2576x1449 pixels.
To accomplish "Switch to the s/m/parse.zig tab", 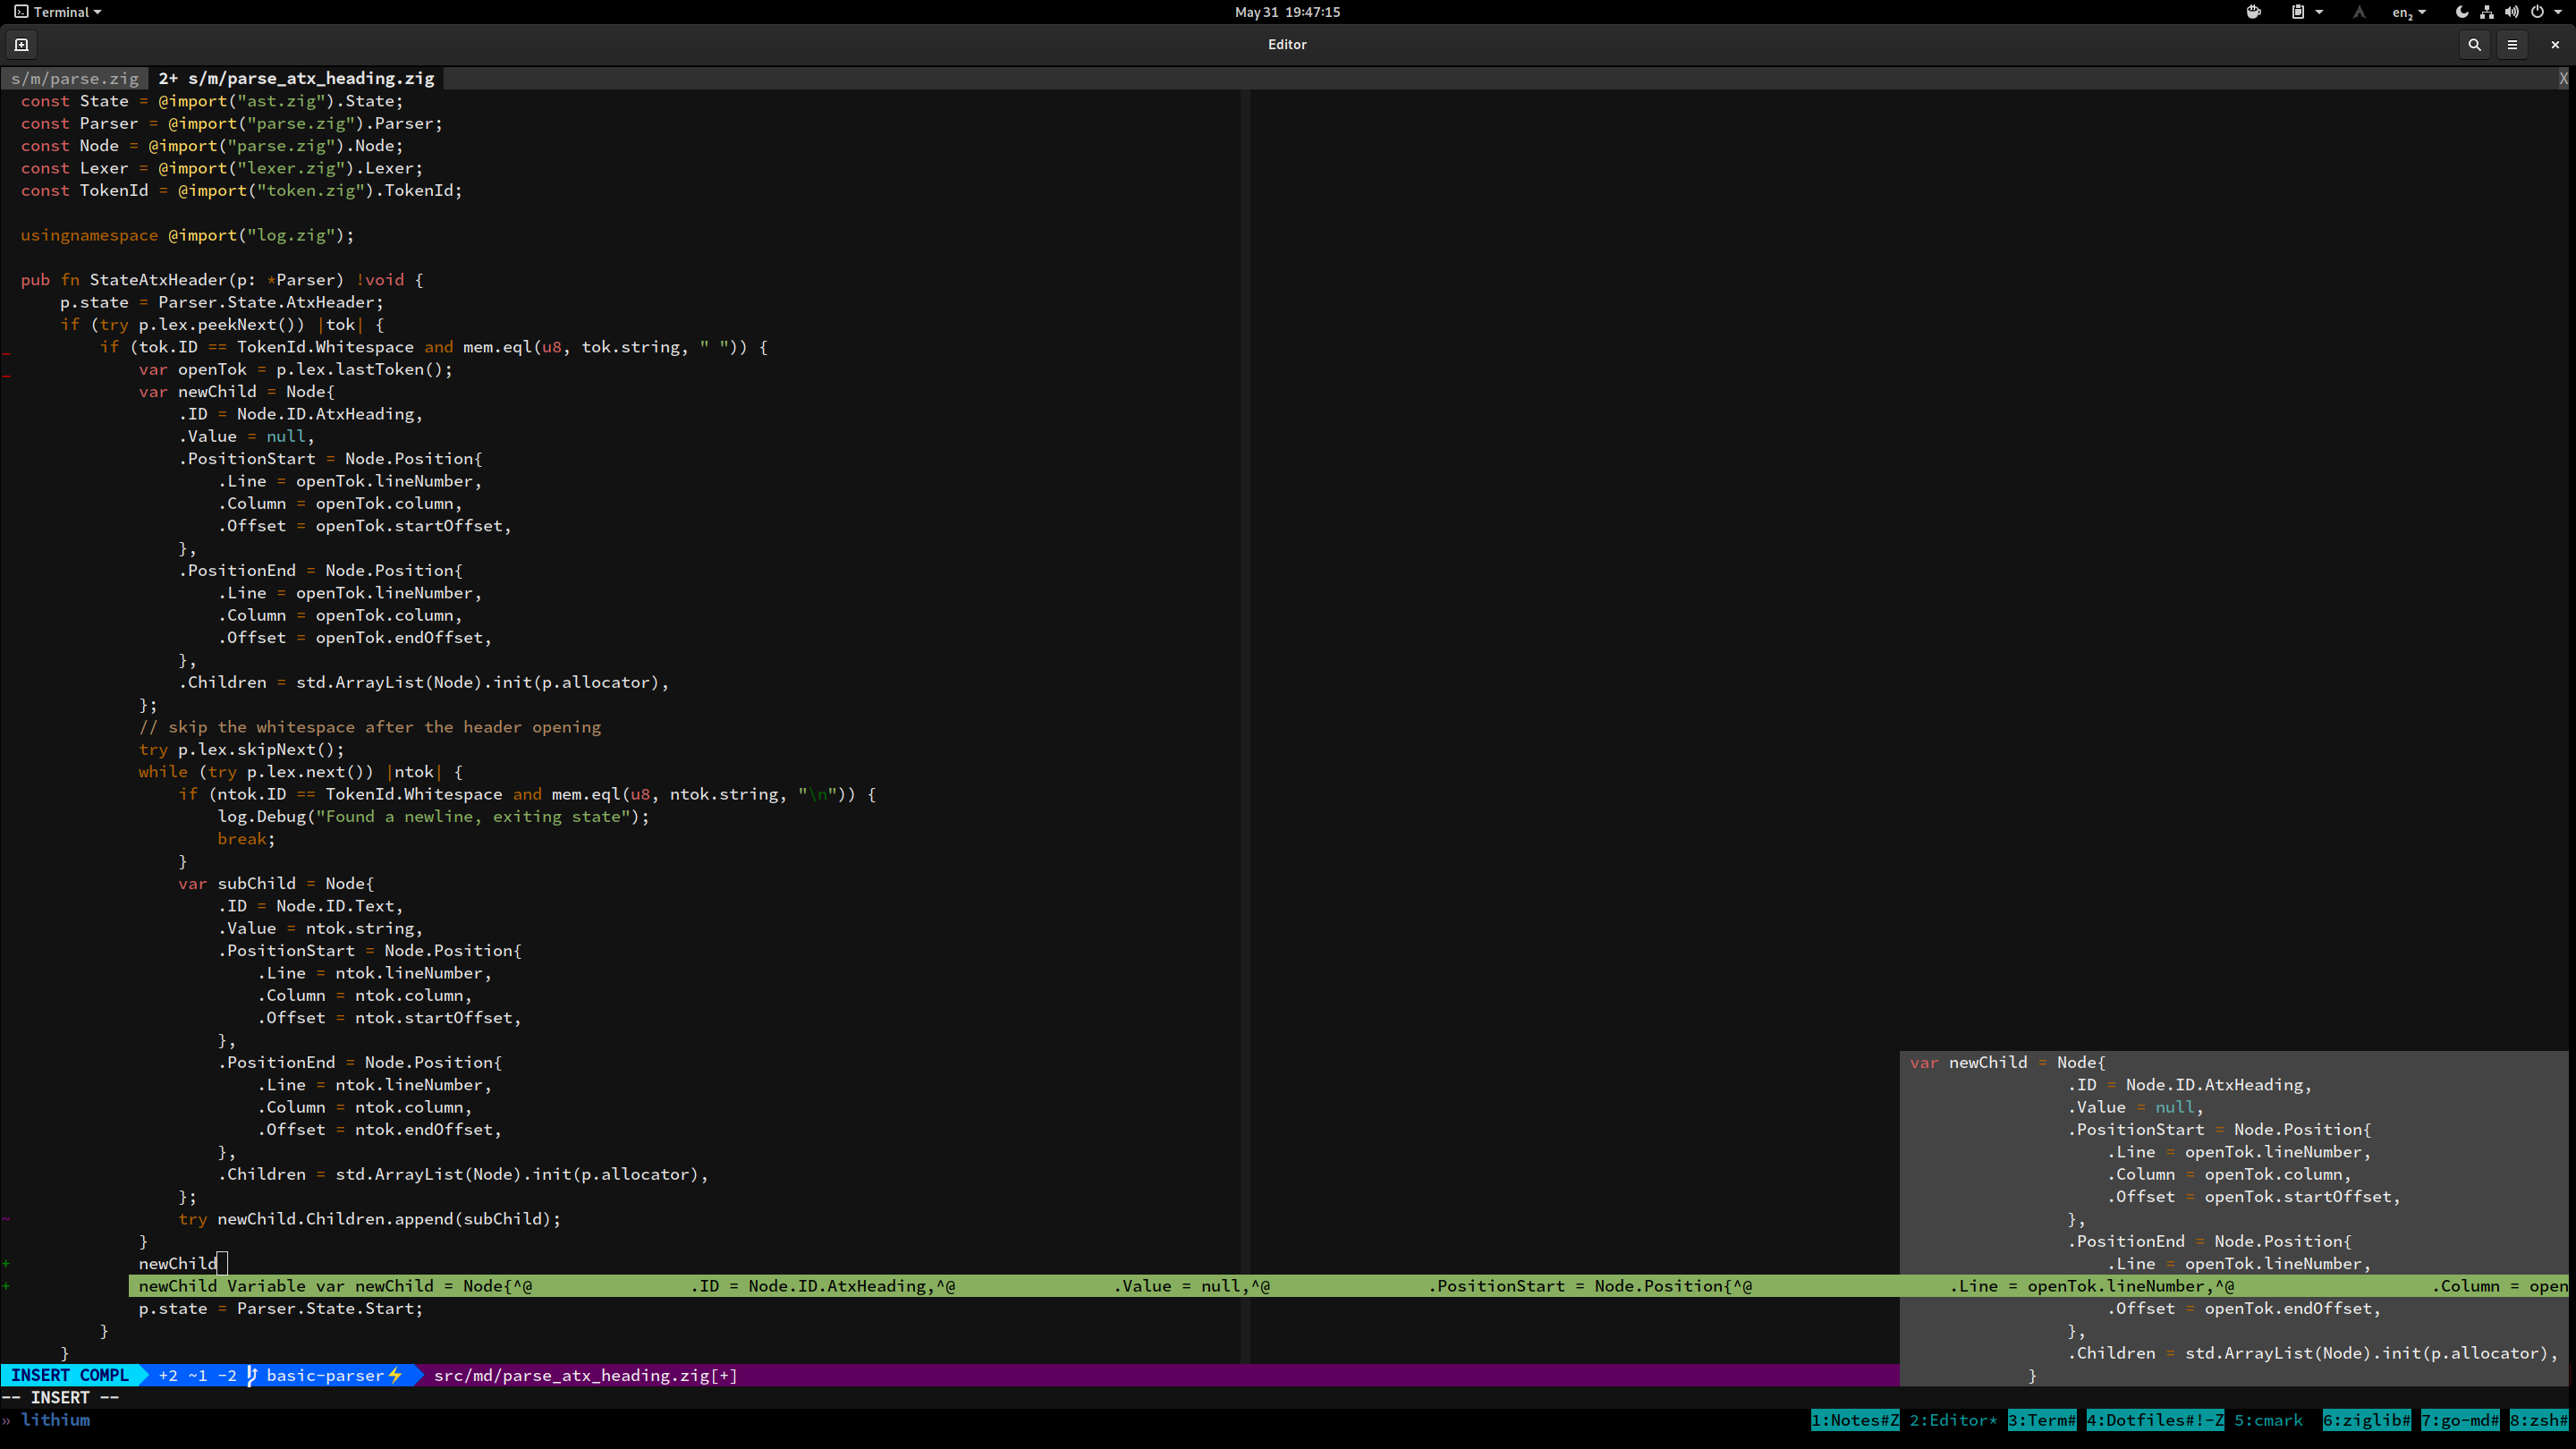I will coord(74,78).
